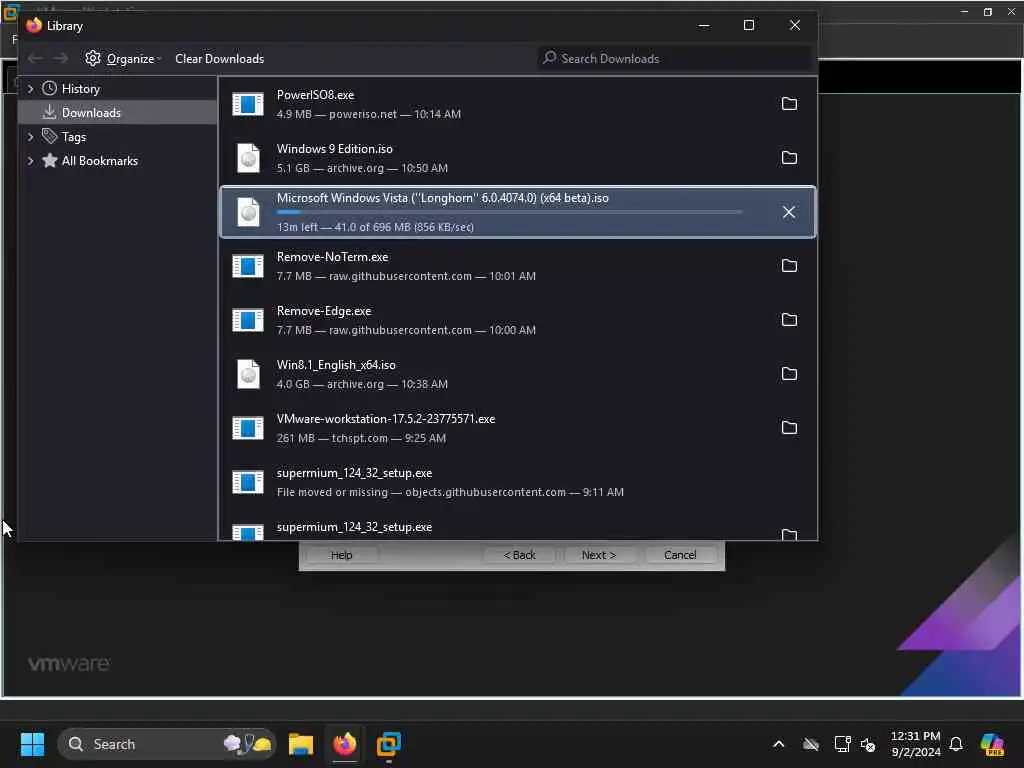
Task: Select the PowerISO8.exe file name
Action: [x=315, y=95]
